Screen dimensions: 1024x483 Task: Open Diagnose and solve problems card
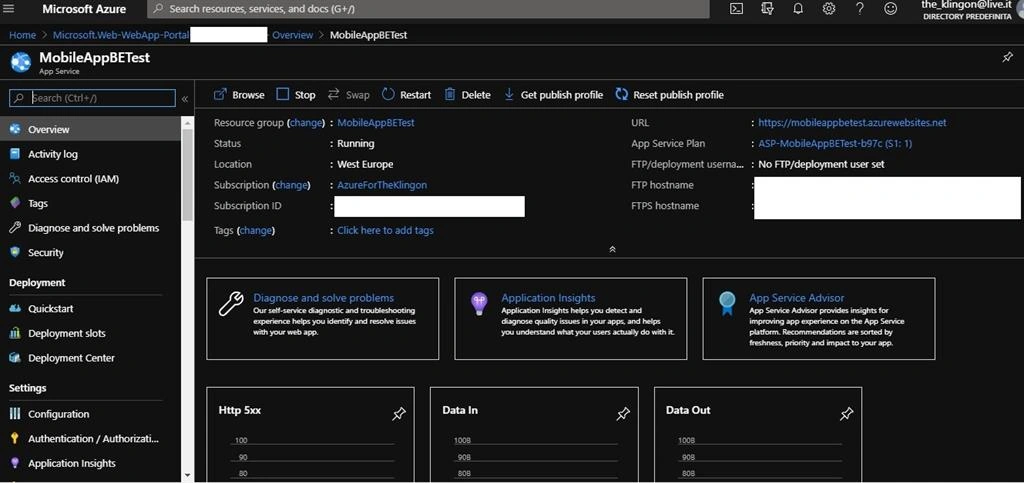click(323, 319)
